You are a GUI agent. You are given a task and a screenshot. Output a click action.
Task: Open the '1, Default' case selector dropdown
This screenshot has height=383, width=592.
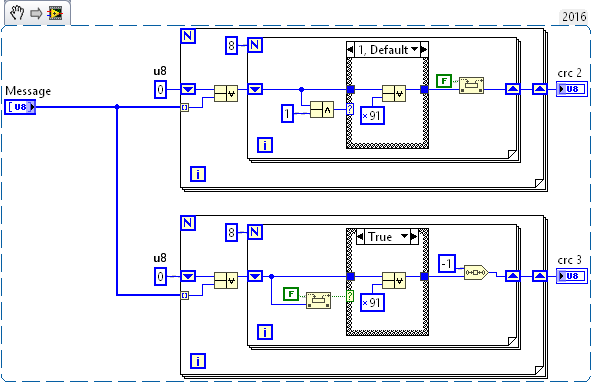[415, 49]
